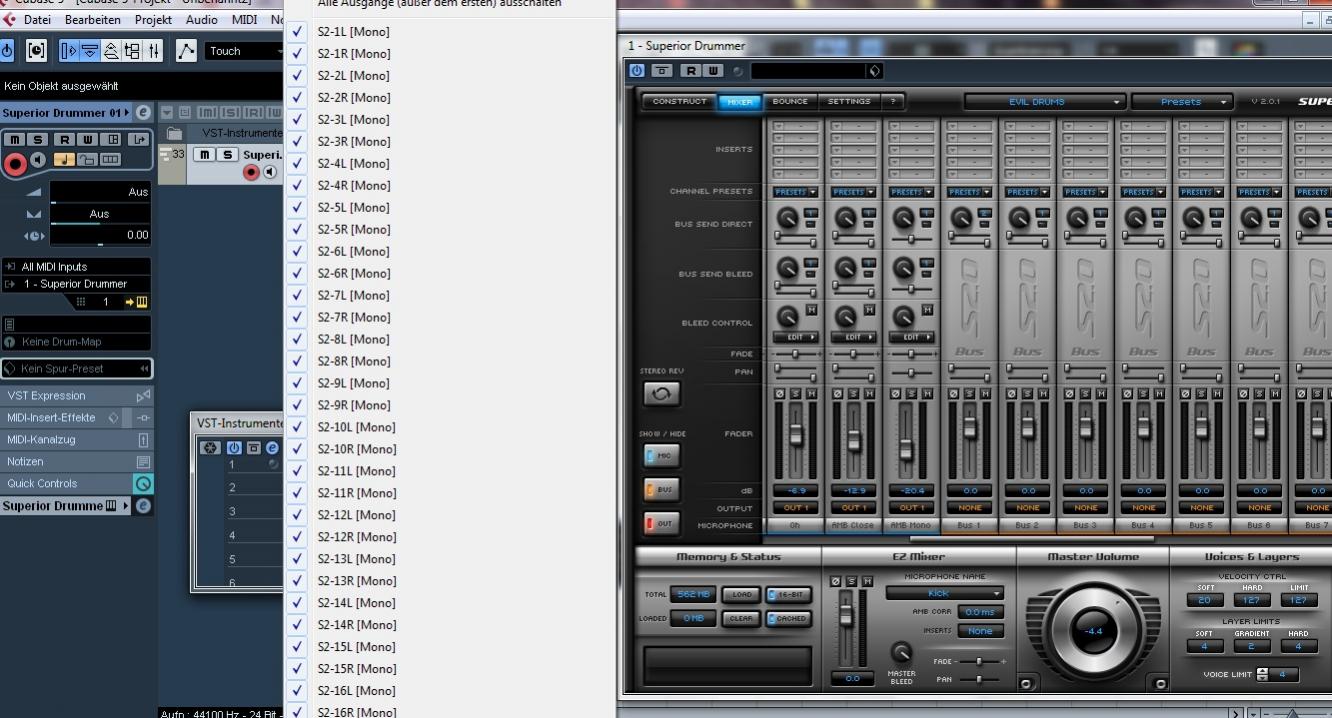Screen dimensions: 1332x718
Task: Toggle BUS channels show/hide button
Action: tap(661, 490)
